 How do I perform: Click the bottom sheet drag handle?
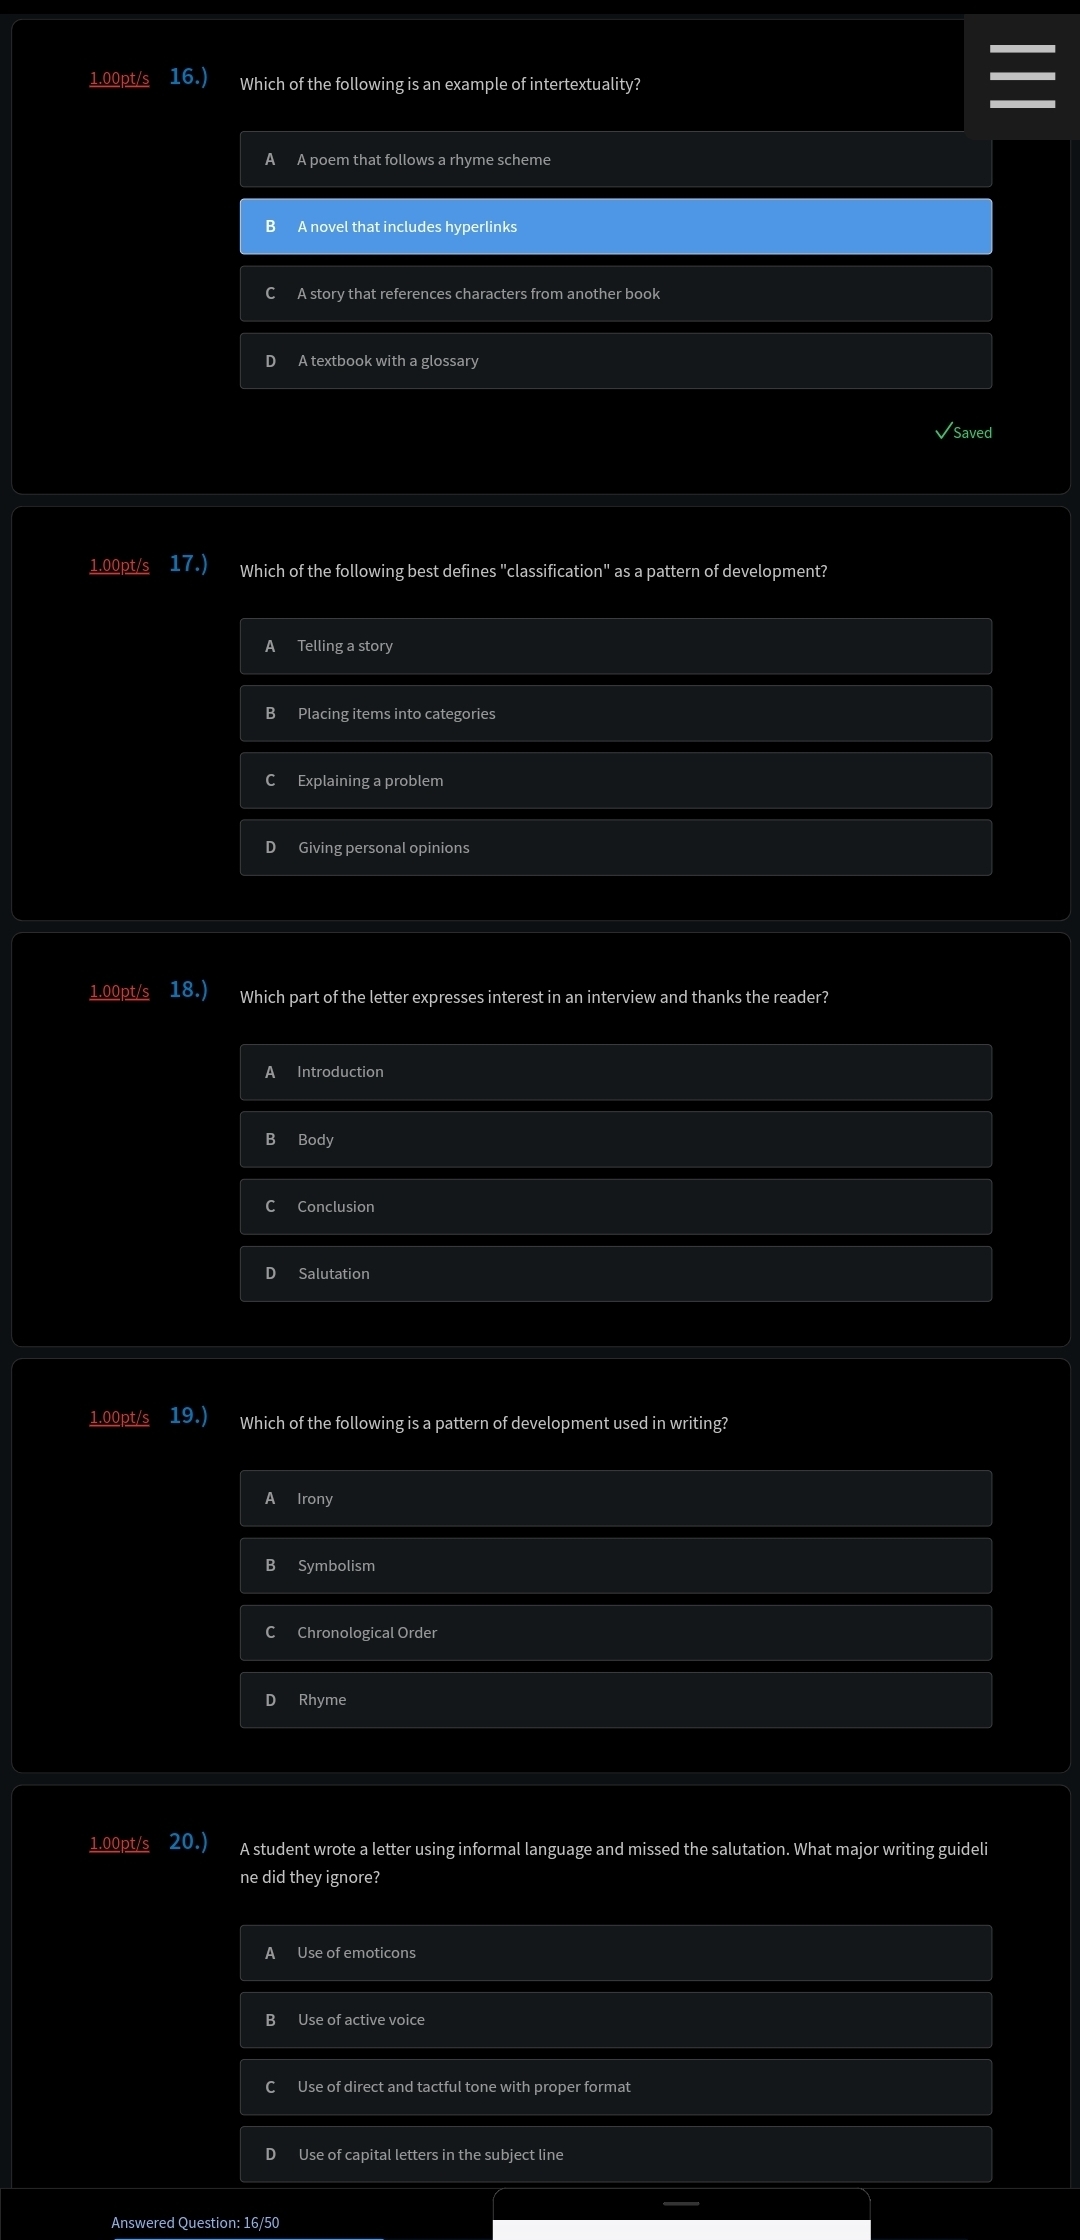coord(682,2203)
